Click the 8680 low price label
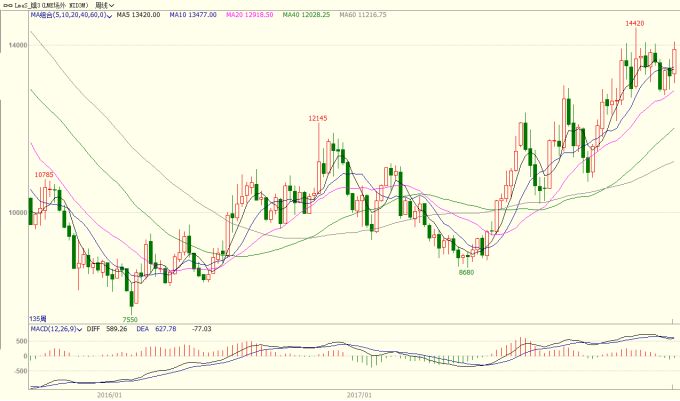Image resolution: width=680 pixels, height=401 pixels. point(466,272)
